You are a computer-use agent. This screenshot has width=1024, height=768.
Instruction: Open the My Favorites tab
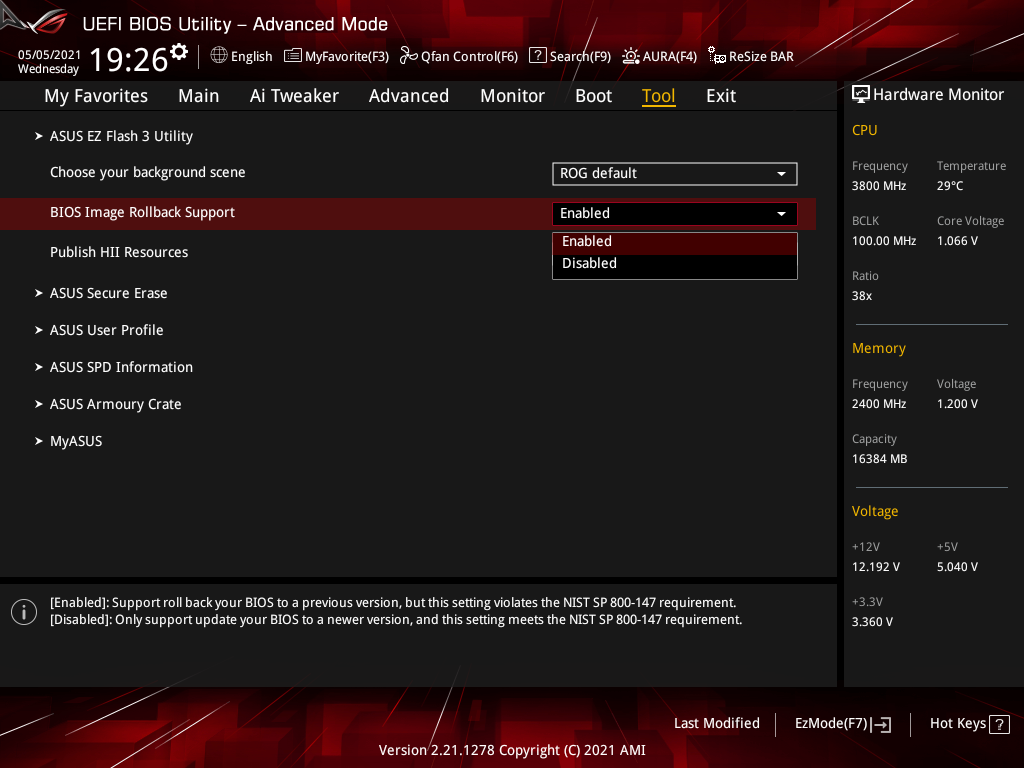point(96,96)
